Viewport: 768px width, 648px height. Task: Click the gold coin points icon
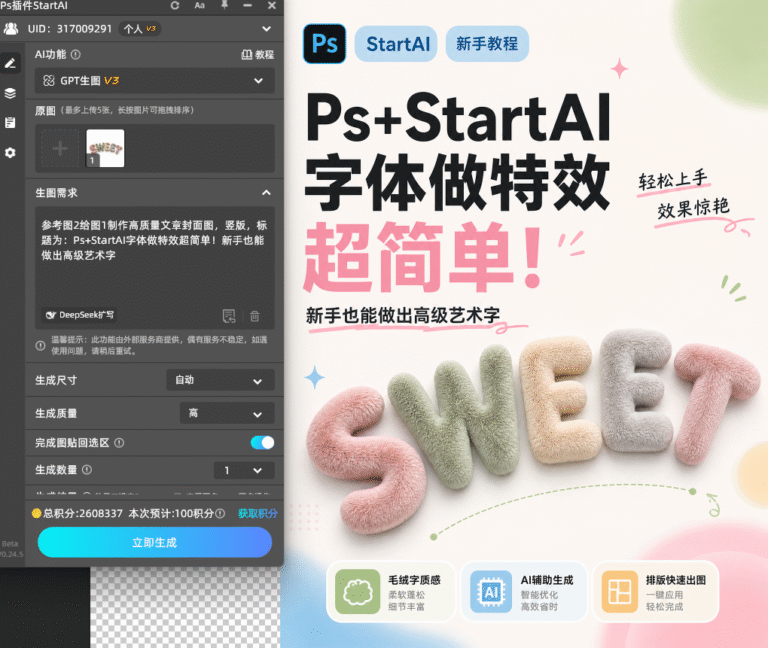36,513
